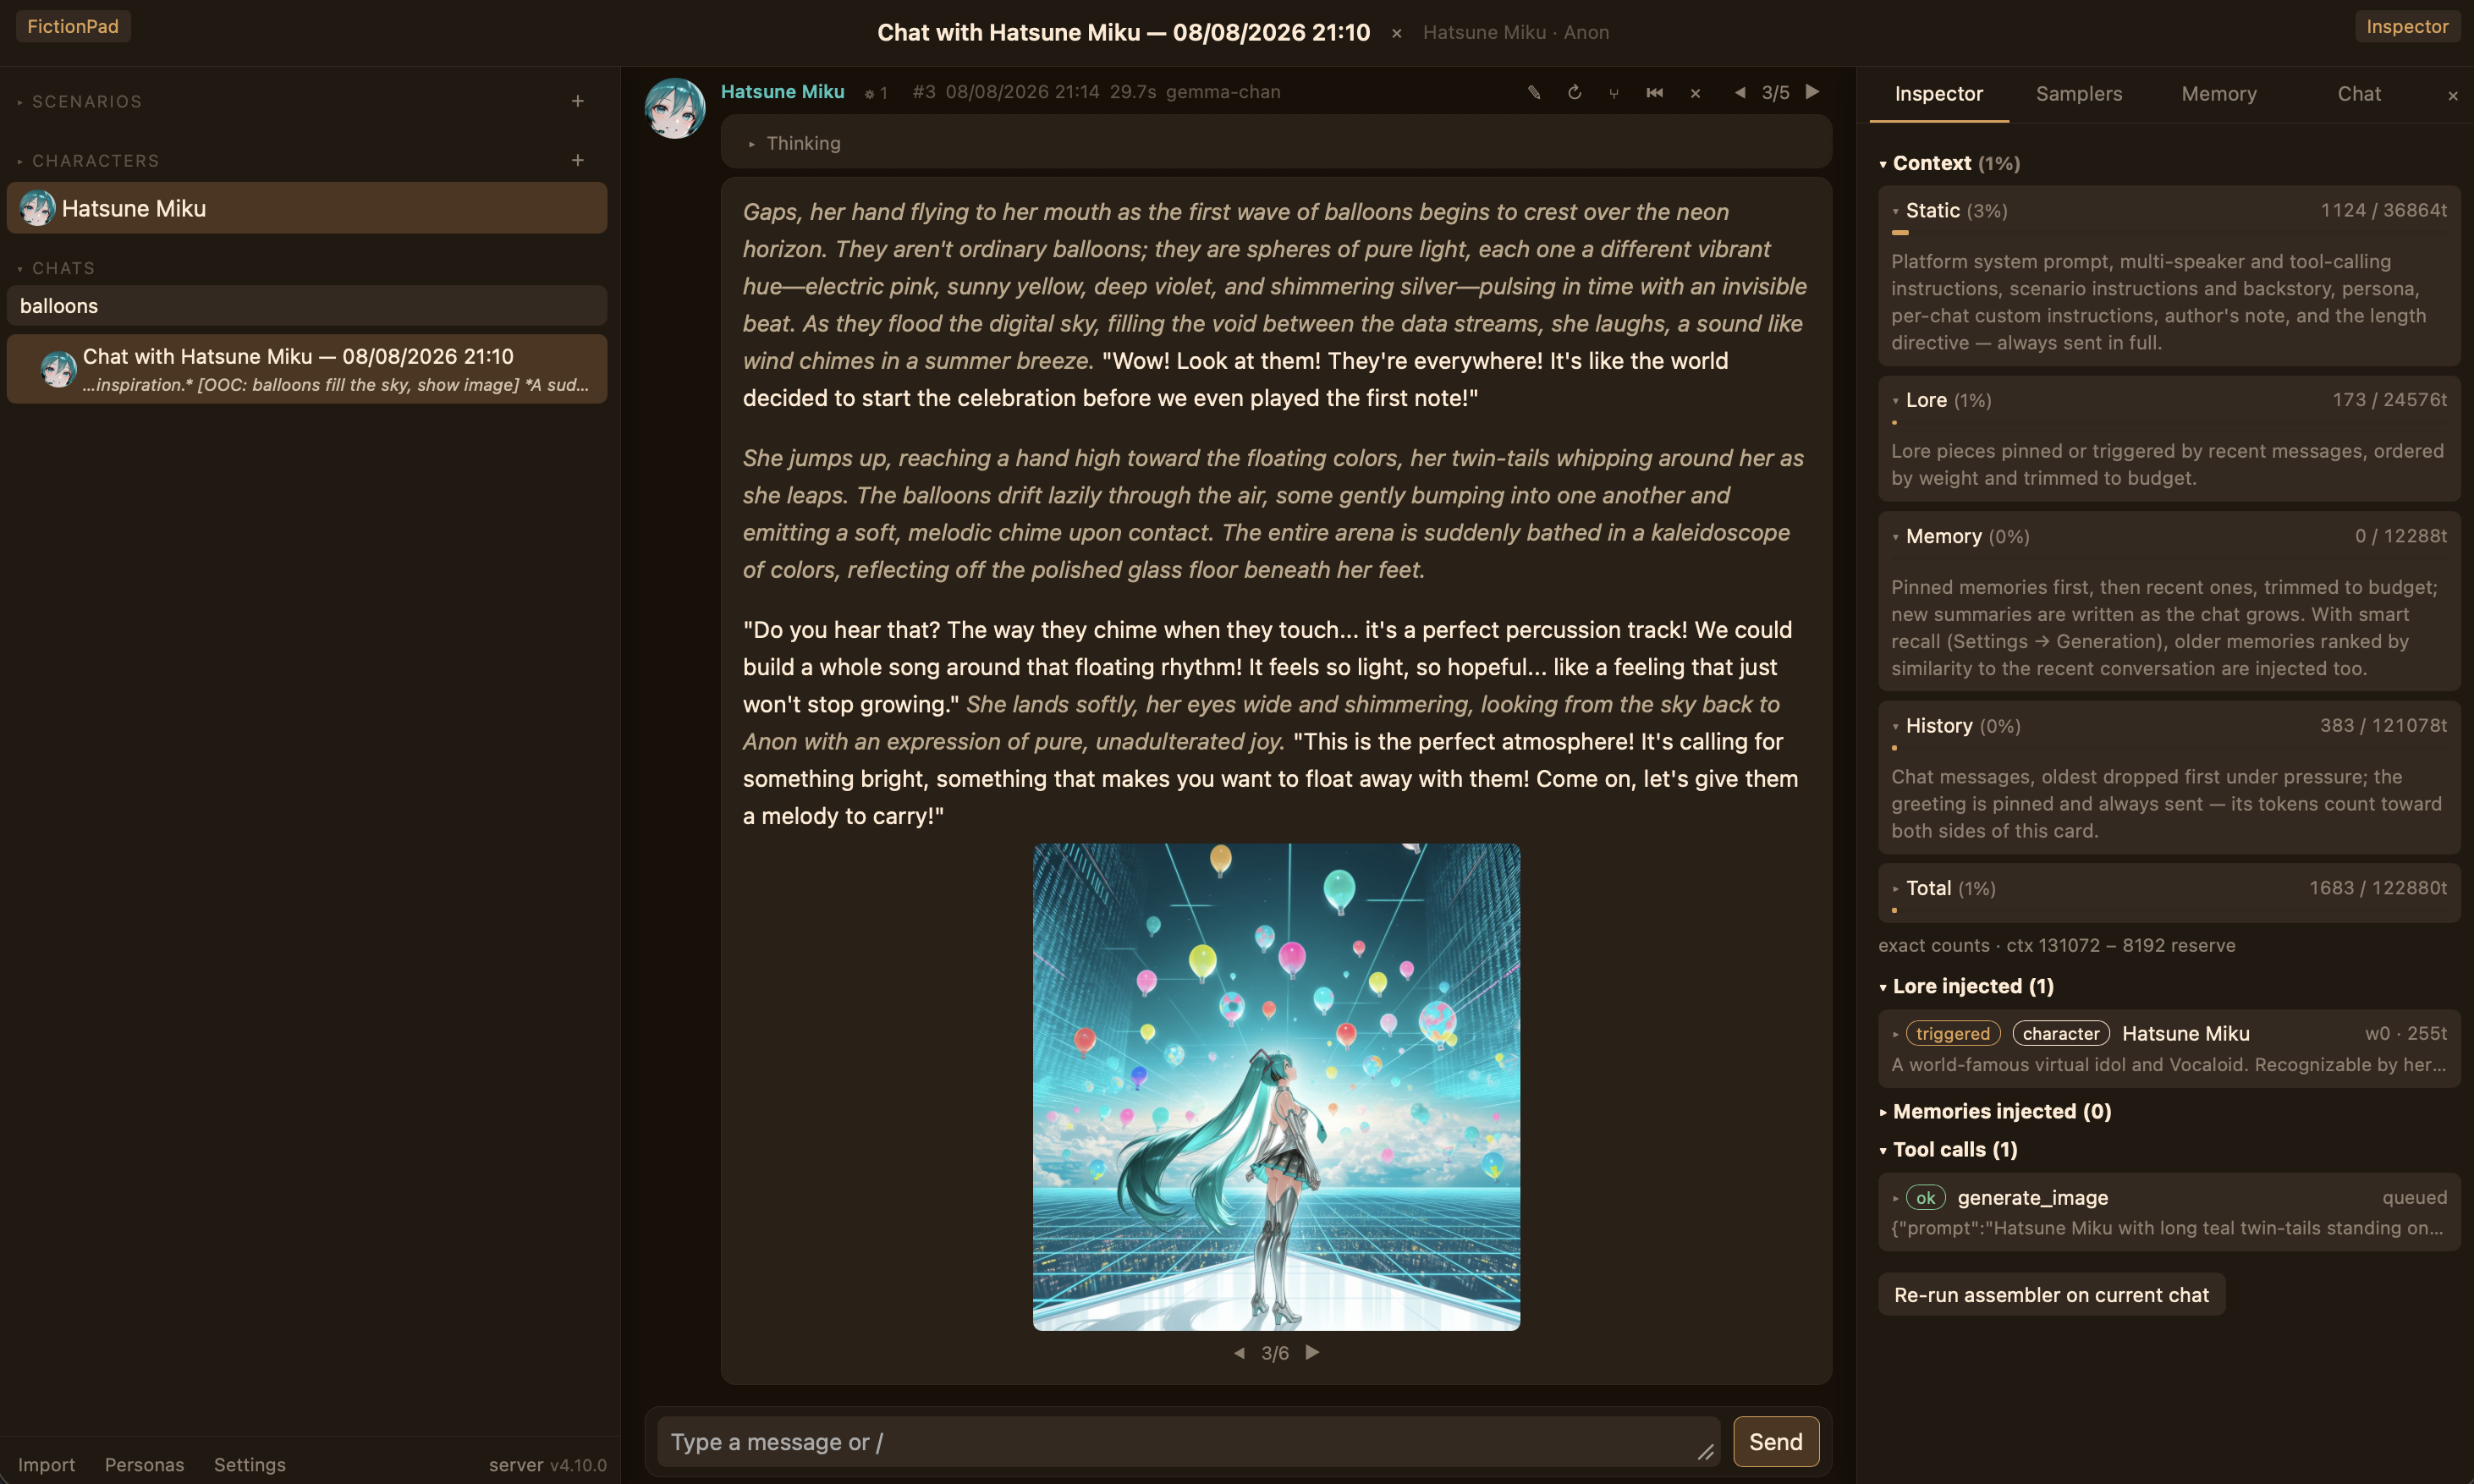Open the Chat tab
The width and height of the screenshot is (2474, 1484).
pyautogui.click(x=2359, y=94)
